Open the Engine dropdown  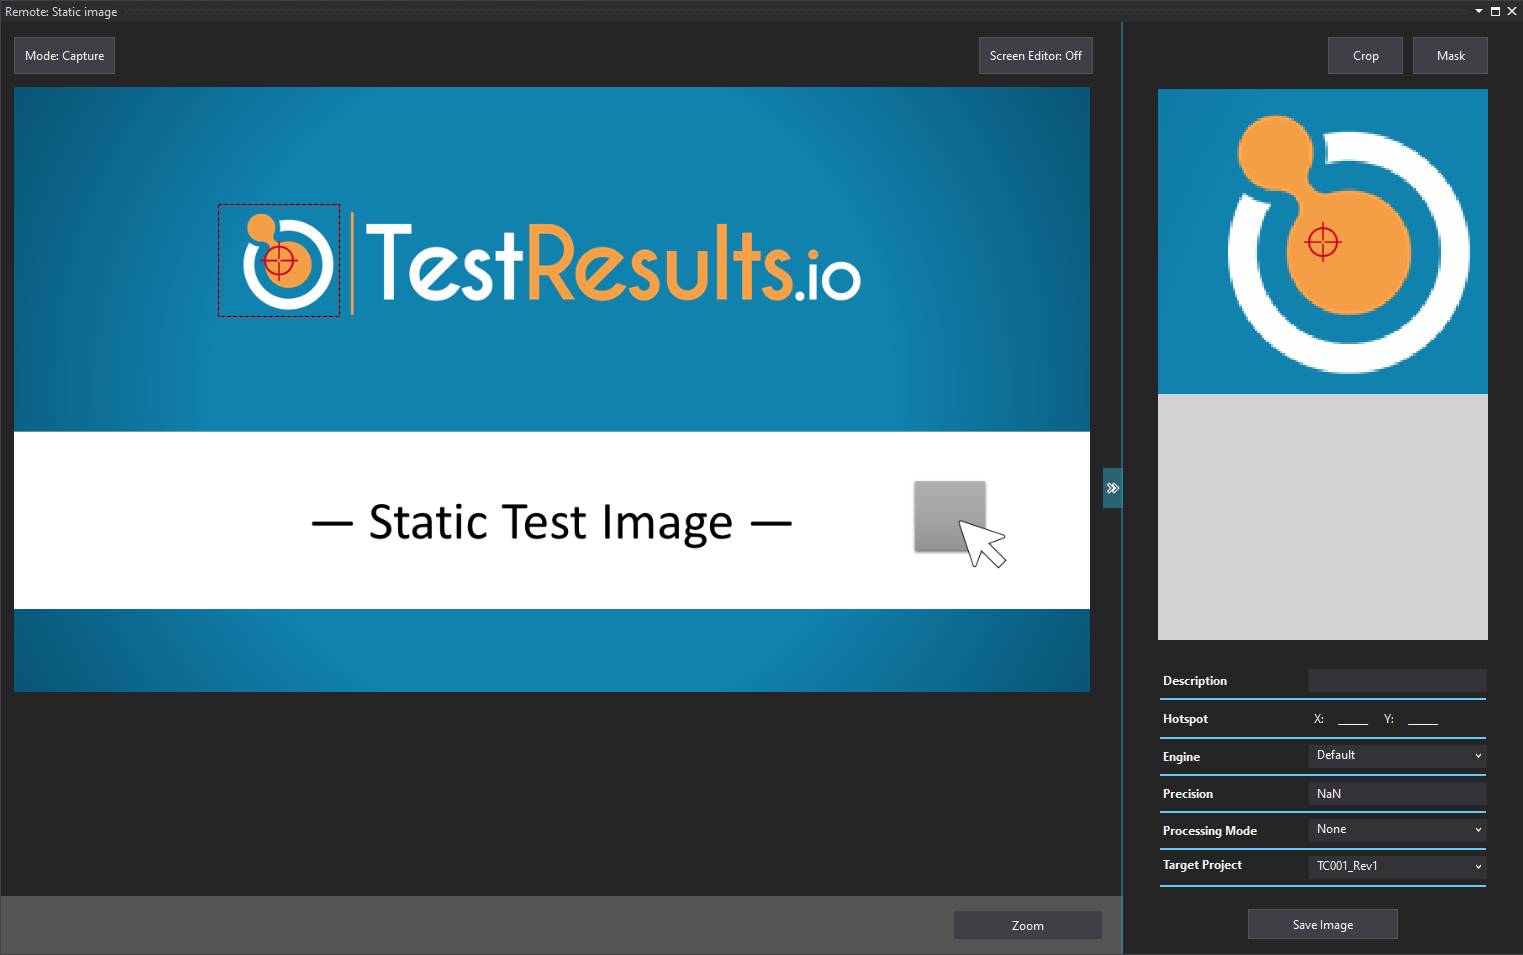pos(1397,756)
